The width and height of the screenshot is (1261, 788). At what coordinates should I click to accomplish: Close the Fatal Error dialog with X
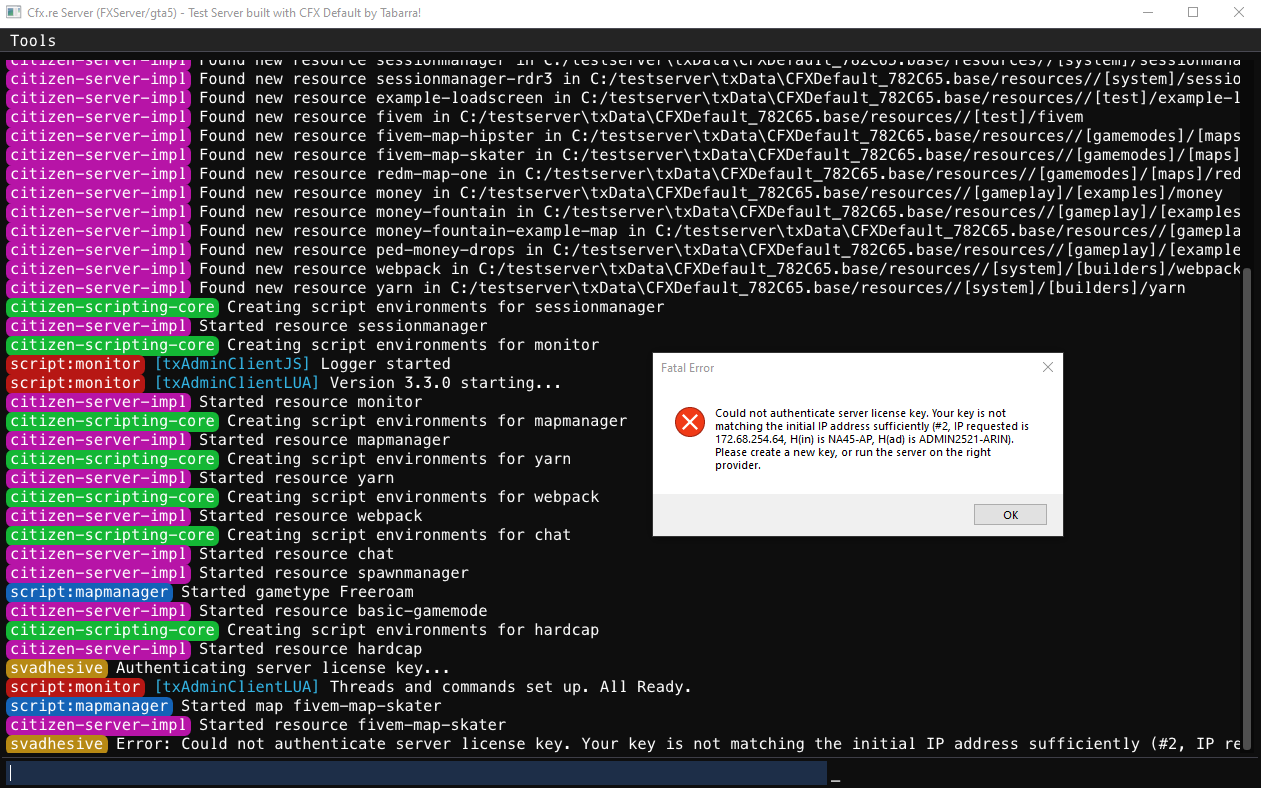[1048, 367]
